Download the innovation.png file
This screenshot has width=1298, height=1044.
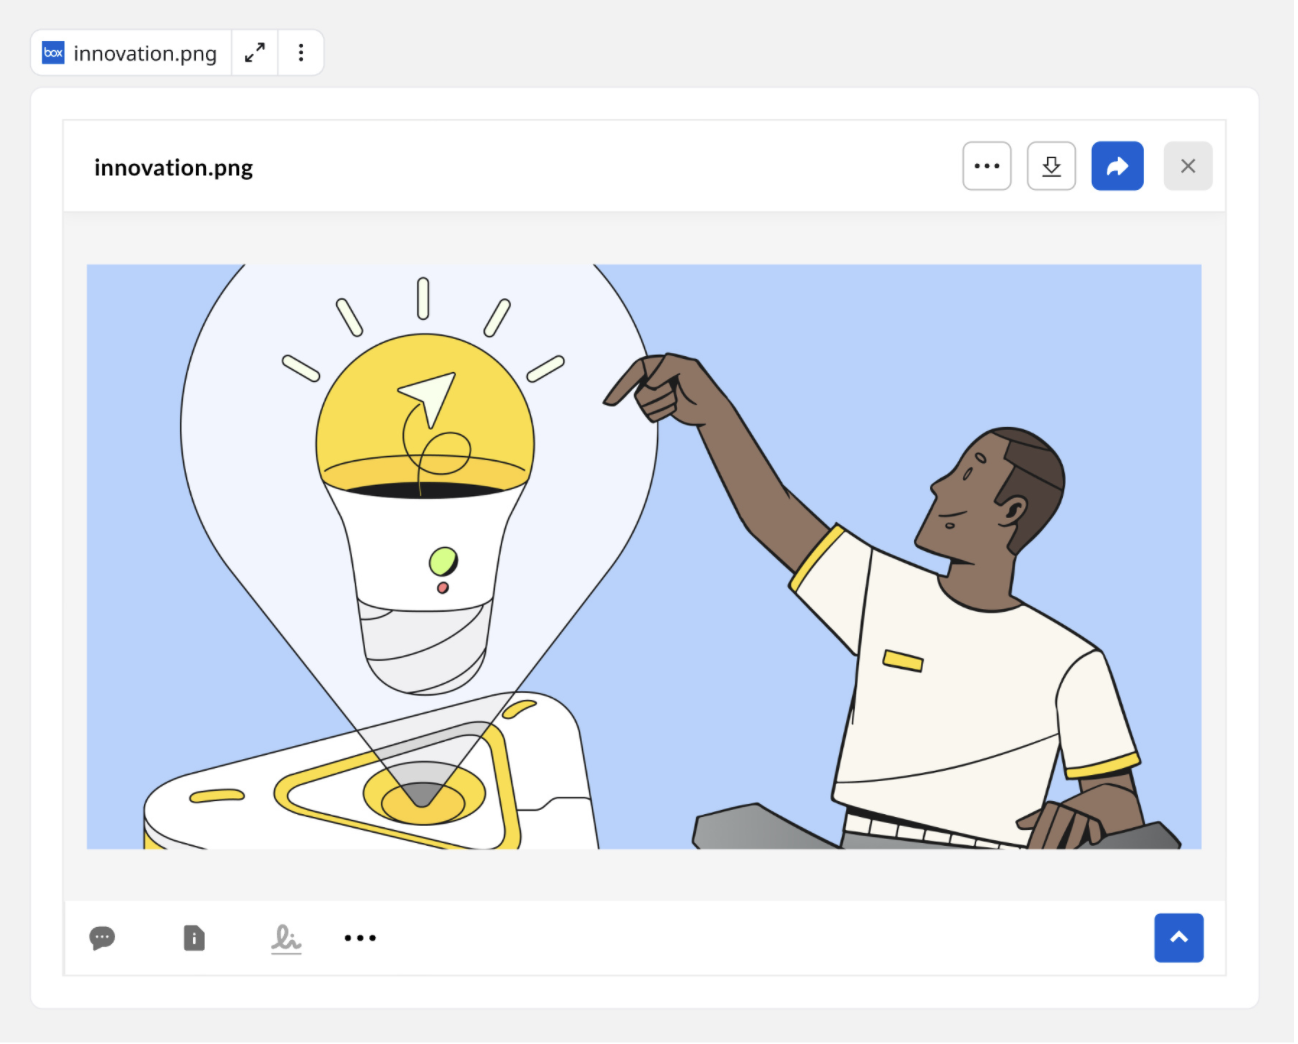1051,166
